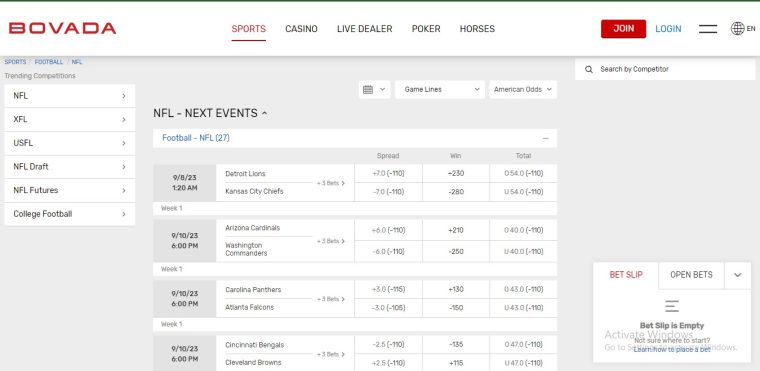Select Detroit Lions +7.0 spread
This screenshot has width=760, height=371.
tap(388, 174)
